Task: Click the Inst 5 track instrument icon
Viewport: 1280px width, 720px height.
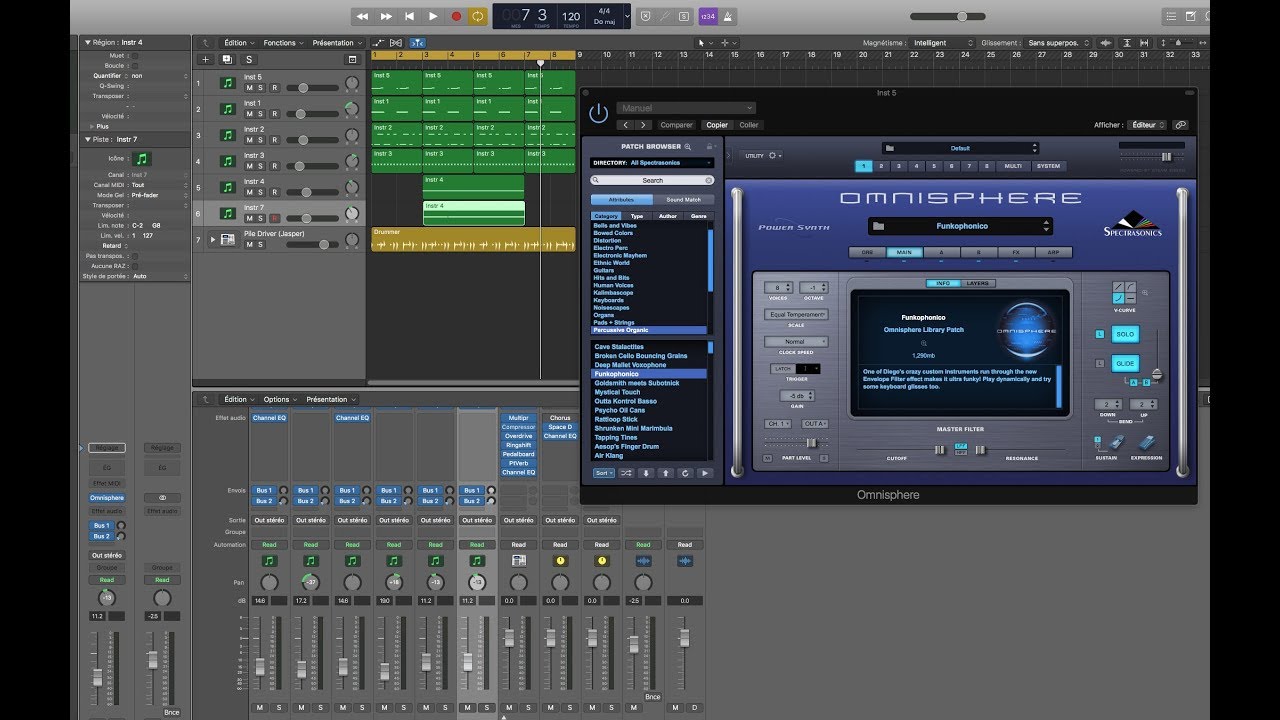Action: (228, 83)
